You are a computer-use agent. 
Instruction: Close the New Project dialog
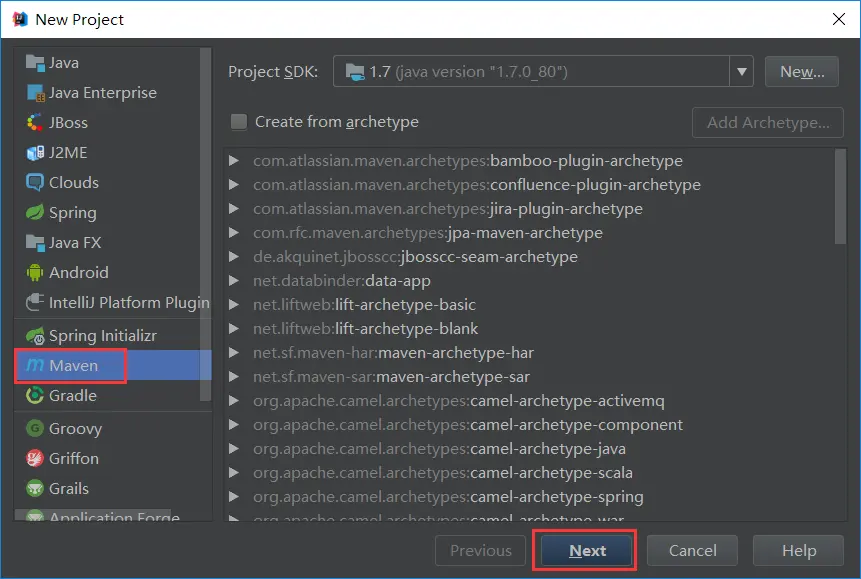pos(838,19)
